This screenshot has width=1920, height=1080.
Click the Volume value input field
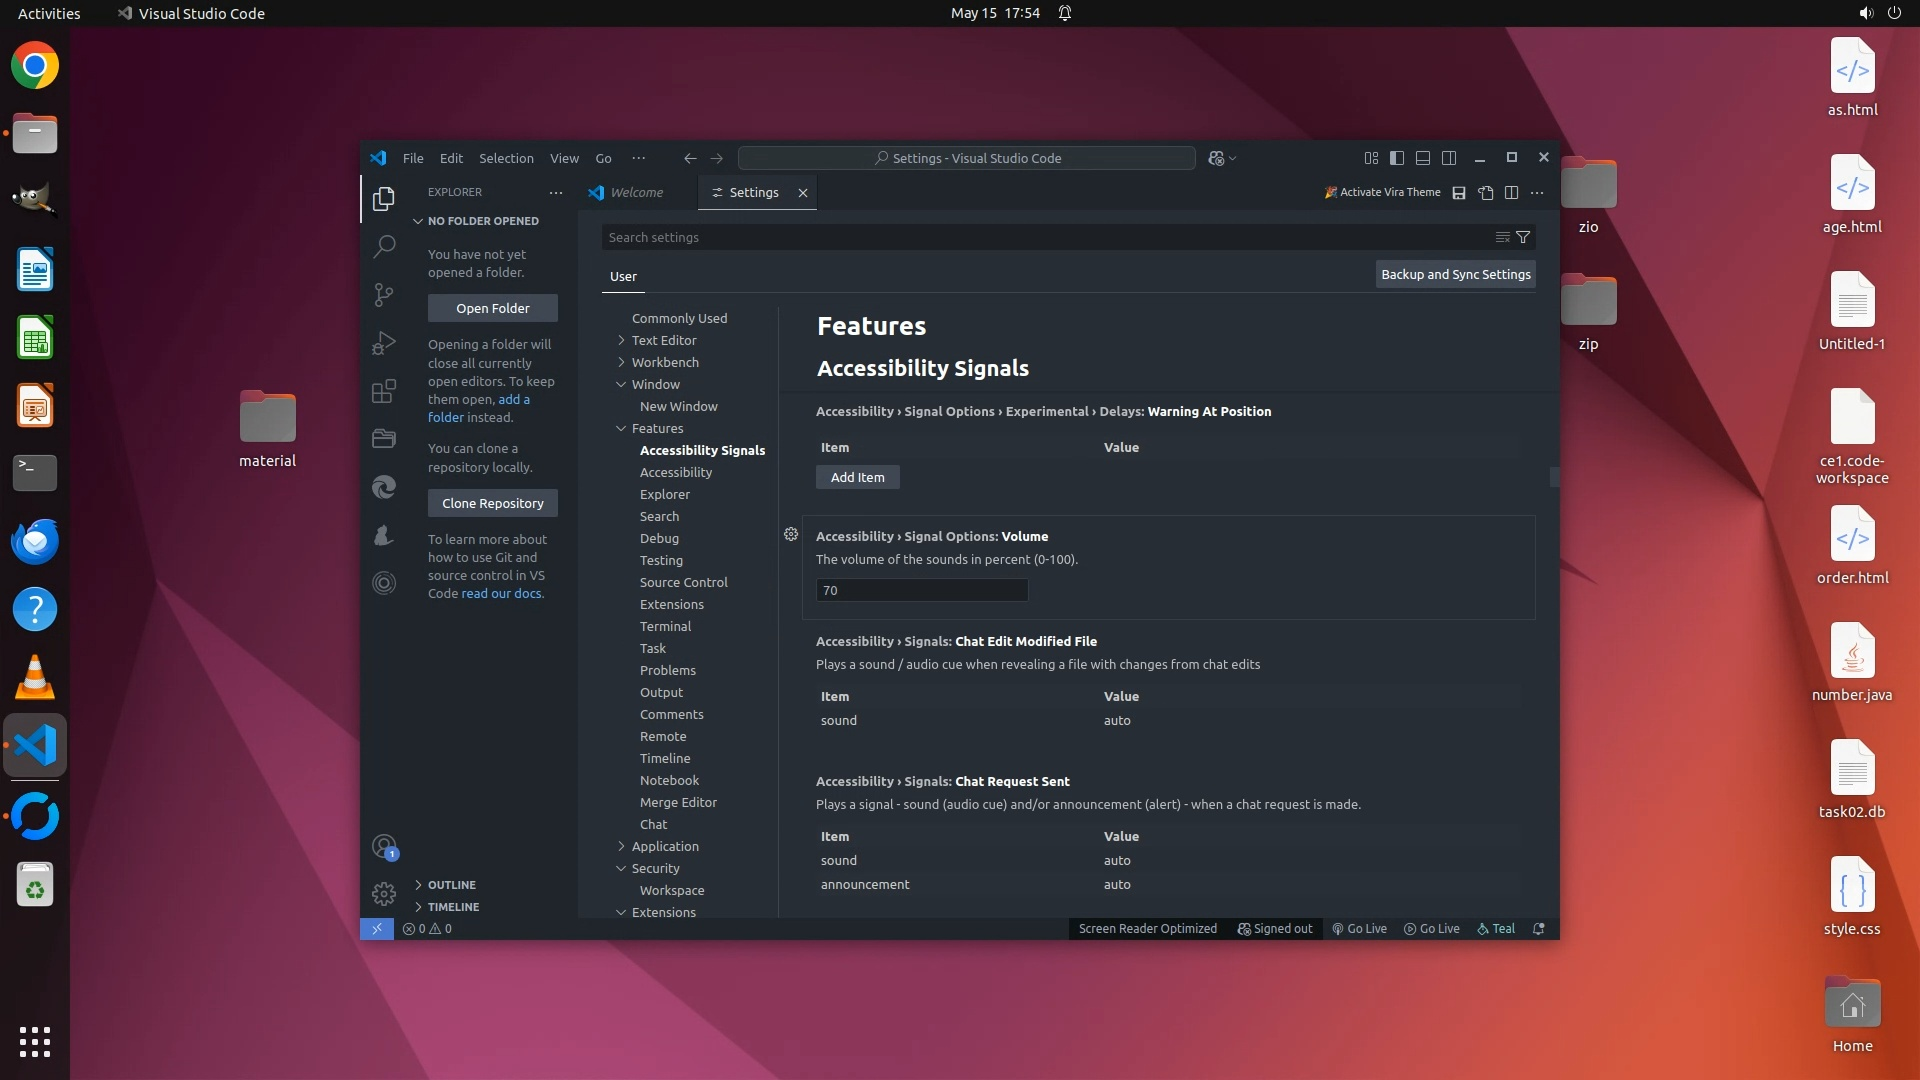coord(921,591)
